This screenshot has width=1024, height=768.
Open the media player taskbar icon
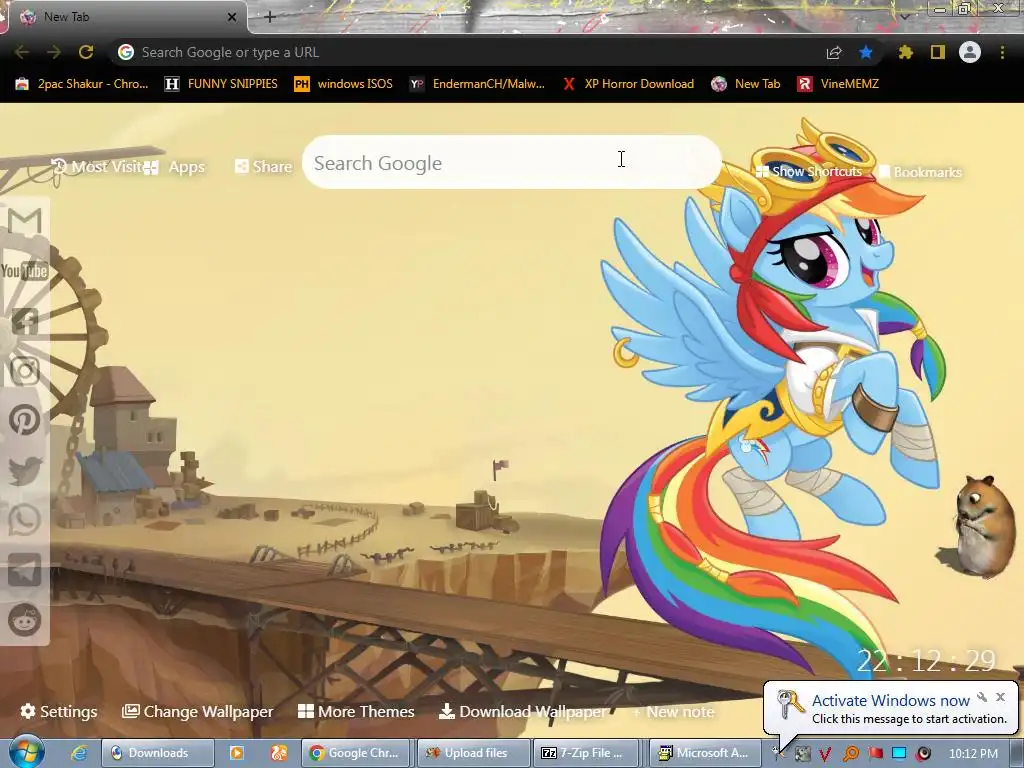point(236,753)
